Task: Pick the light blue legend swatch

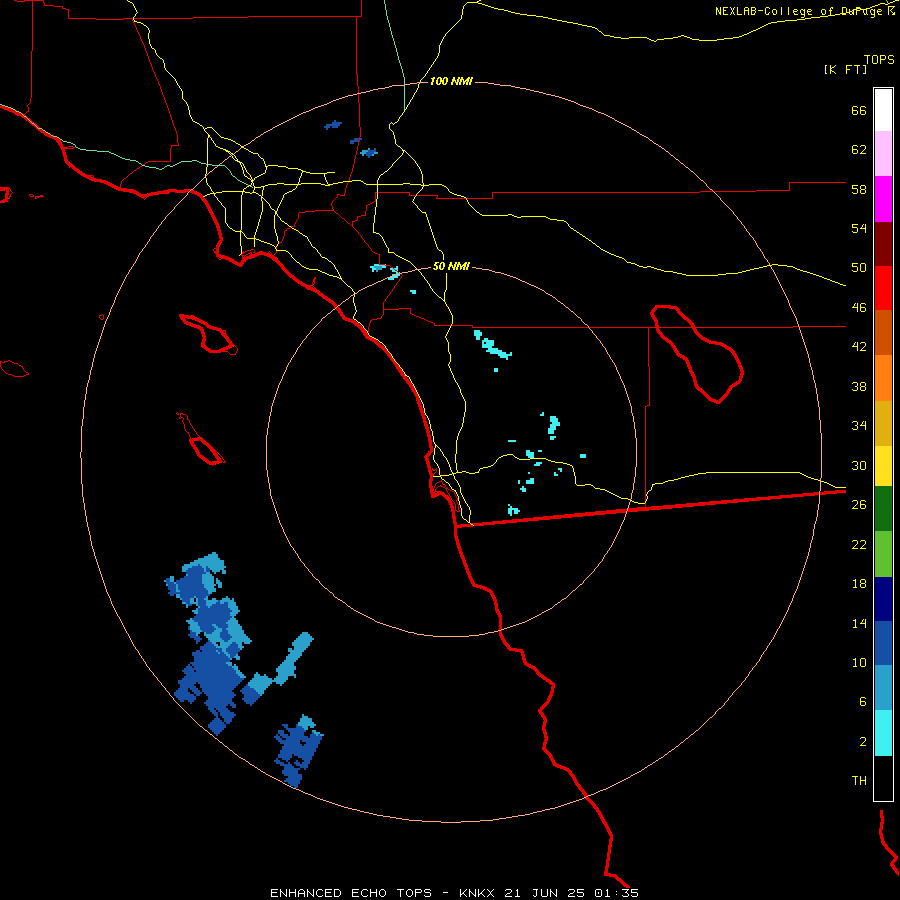Action: point(883,687)
